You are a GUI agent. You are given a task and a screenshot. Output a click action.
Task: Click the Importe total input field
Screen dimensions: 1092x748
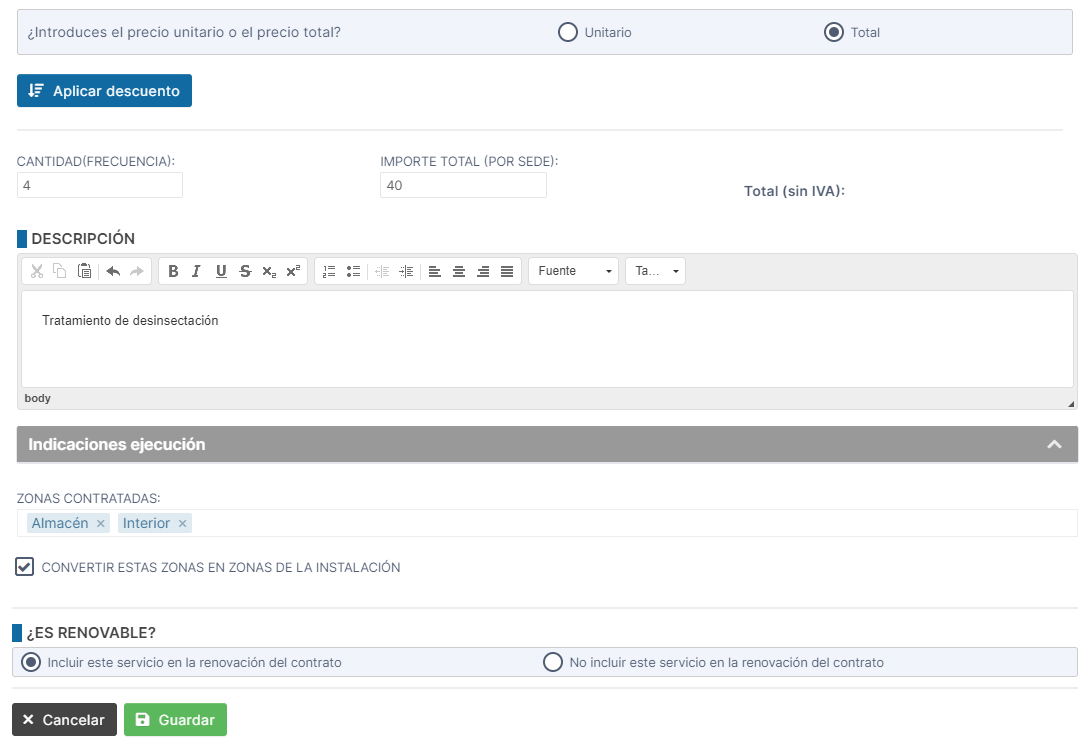coord(463,185)
